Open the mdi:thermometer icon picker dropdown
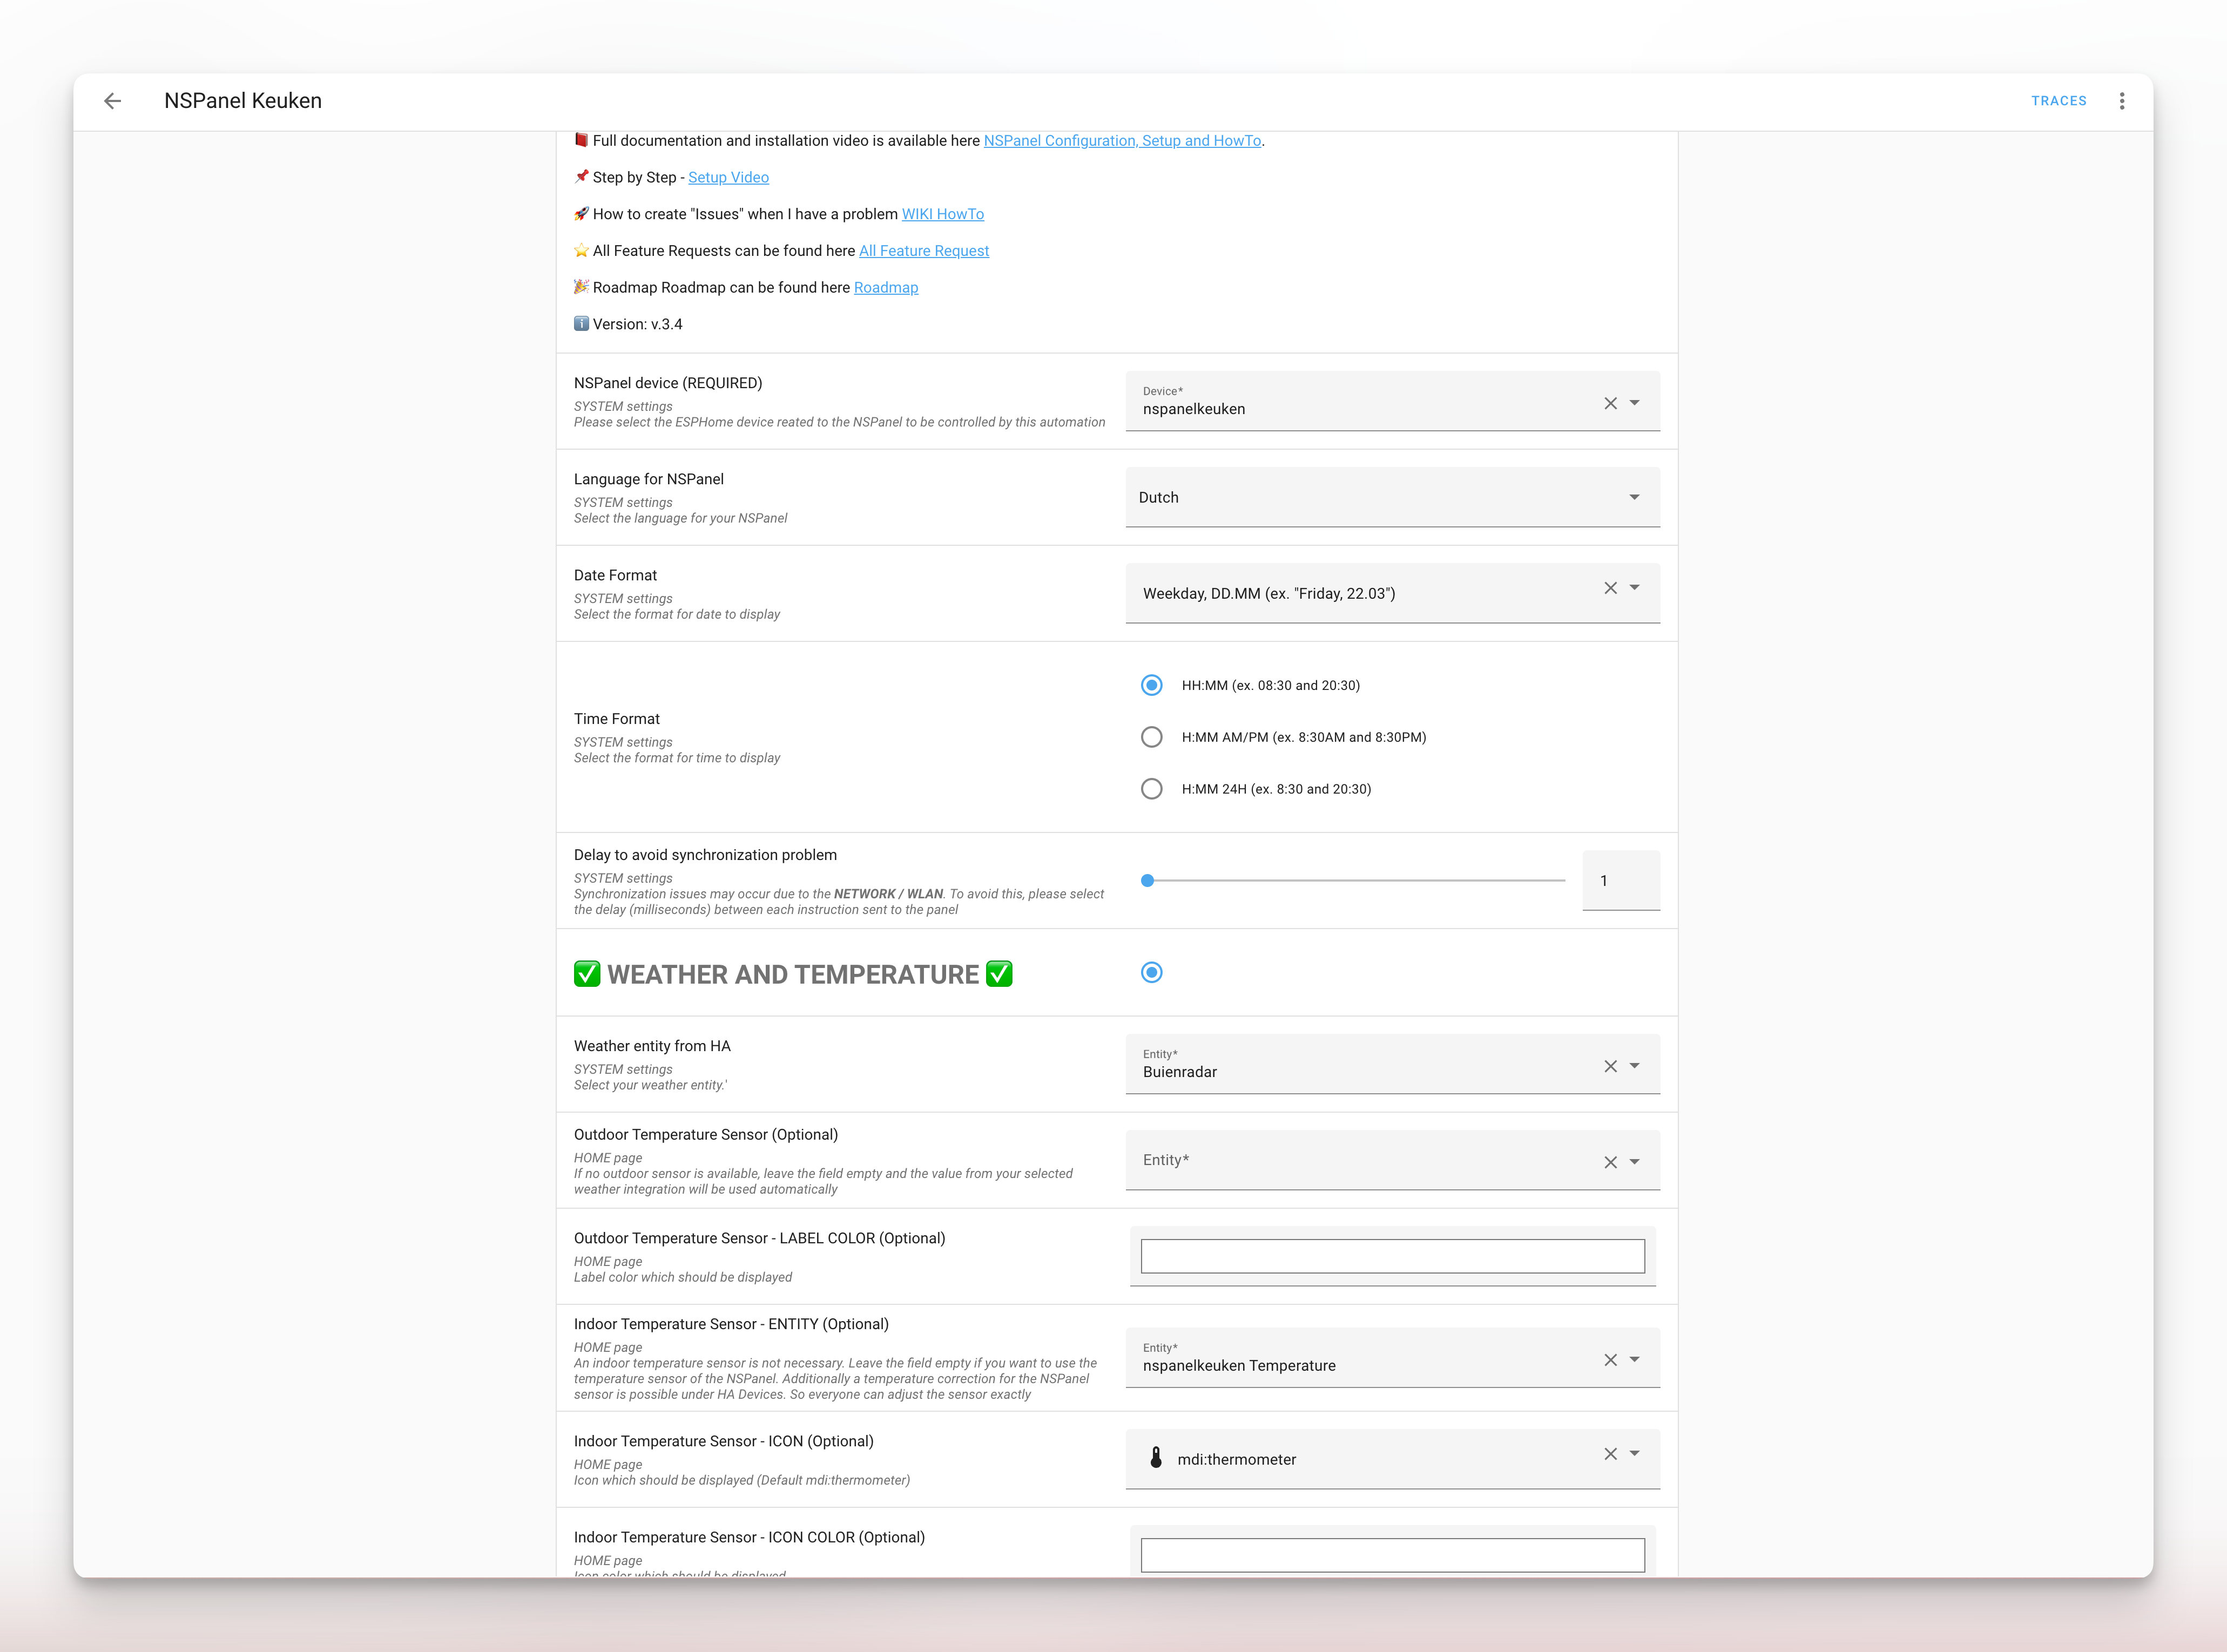The width and height of the screenshot is (2227, 1652). point(1634,1454)
